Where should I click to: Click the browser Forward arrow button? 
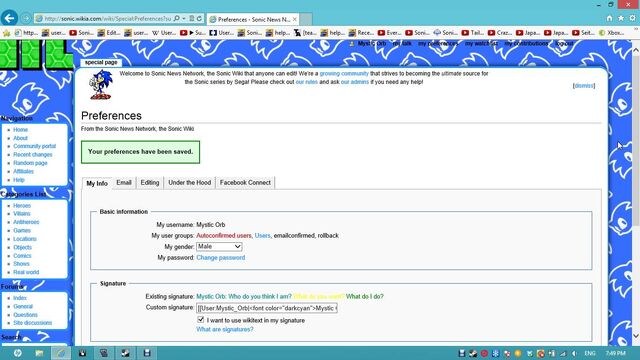click(x=26, y=18)
